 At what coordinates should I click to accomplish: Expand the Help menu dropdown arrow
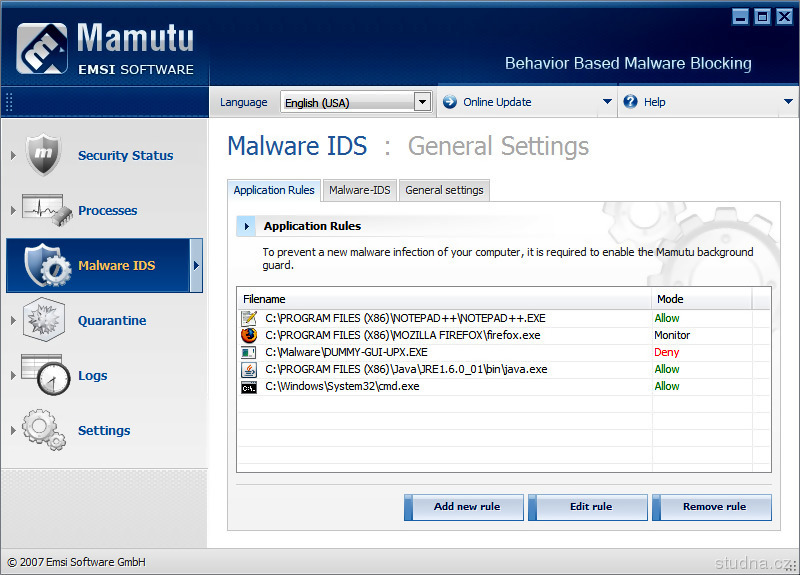point(788,102)
